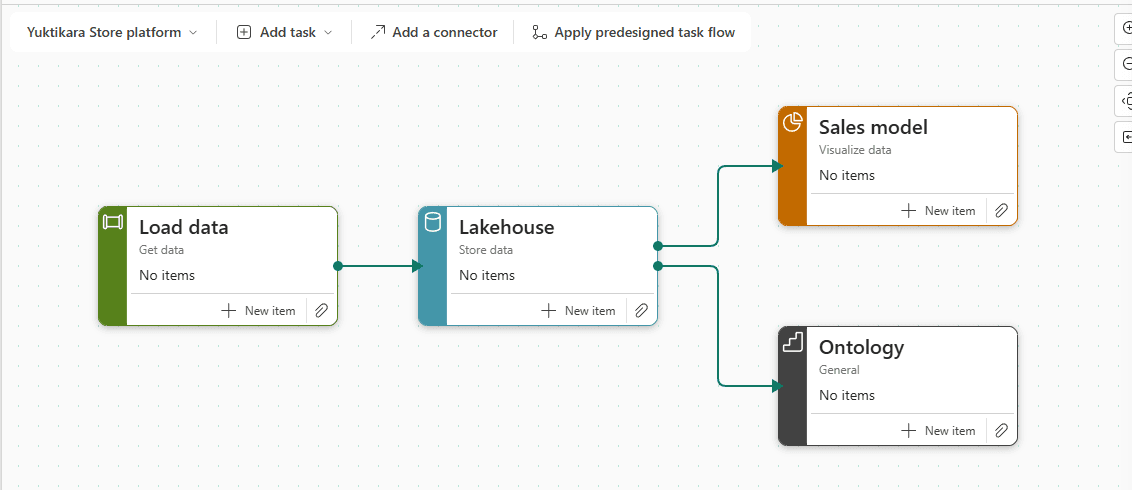Click the Load data task icon
Screen dimensions: 1132x490
click(x=113, y=222)
